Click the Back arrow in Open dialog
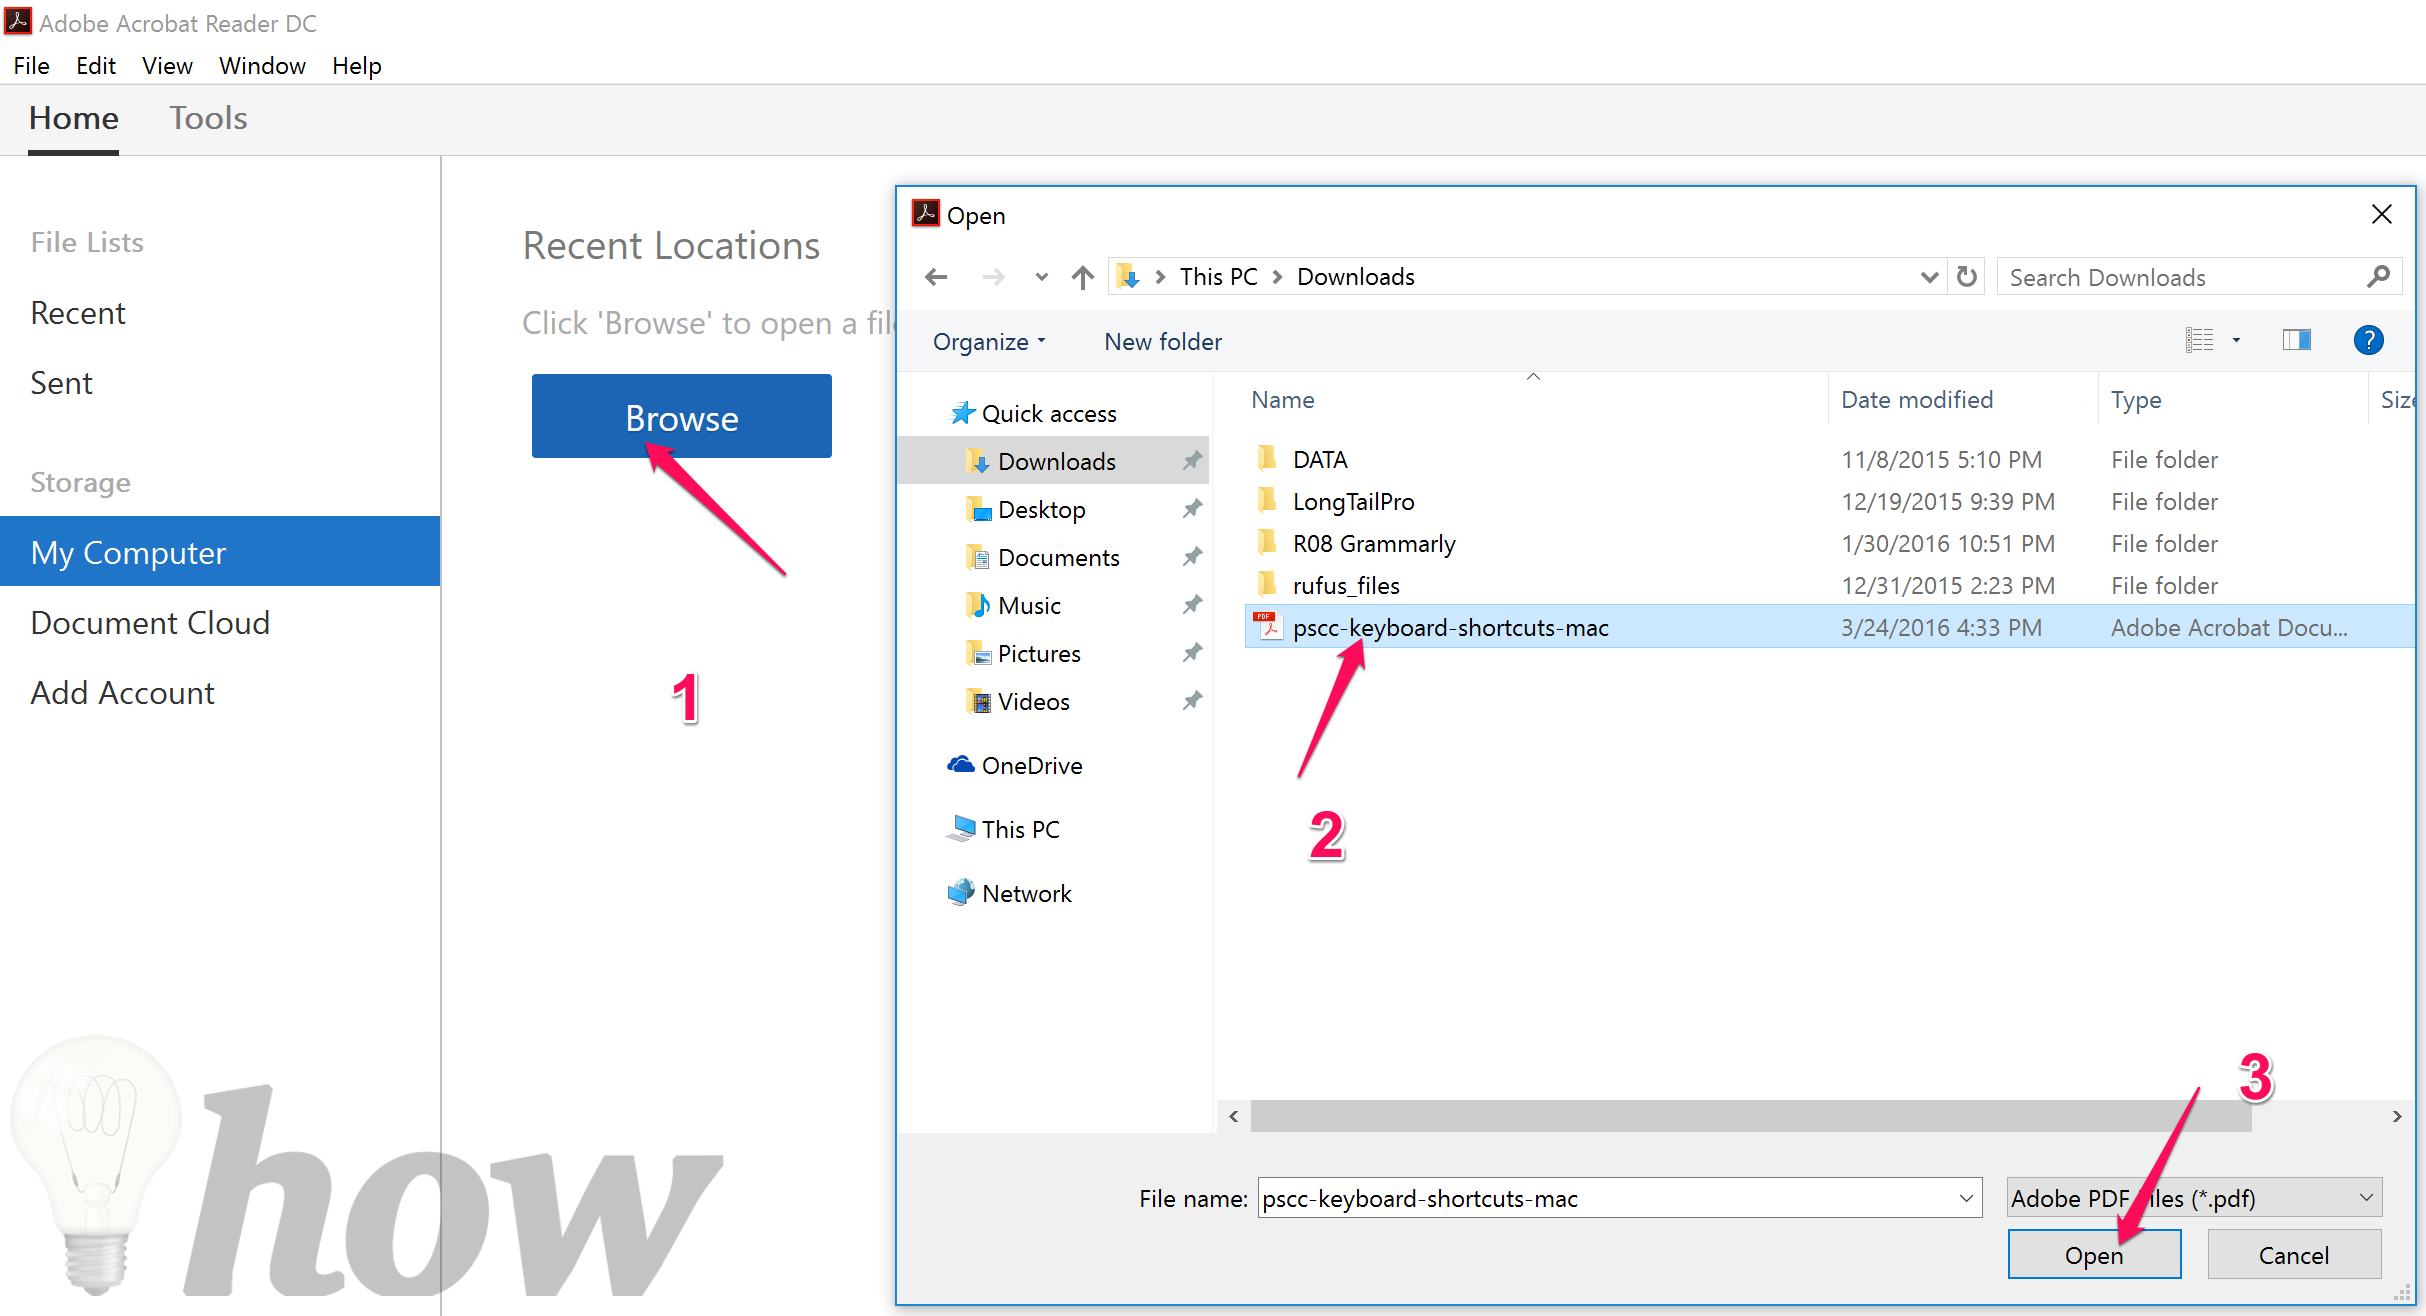Image resolution: width=2426 pixels, height=1316 pixels. pos(936,277)
